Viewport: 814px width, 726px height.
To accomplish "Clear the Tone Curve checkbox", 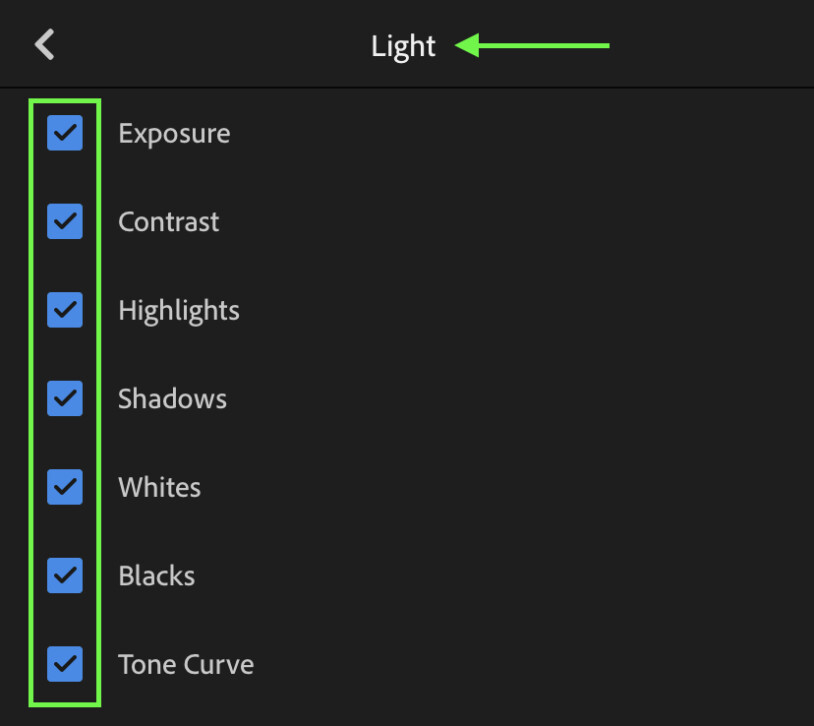I will click(65, 664).
